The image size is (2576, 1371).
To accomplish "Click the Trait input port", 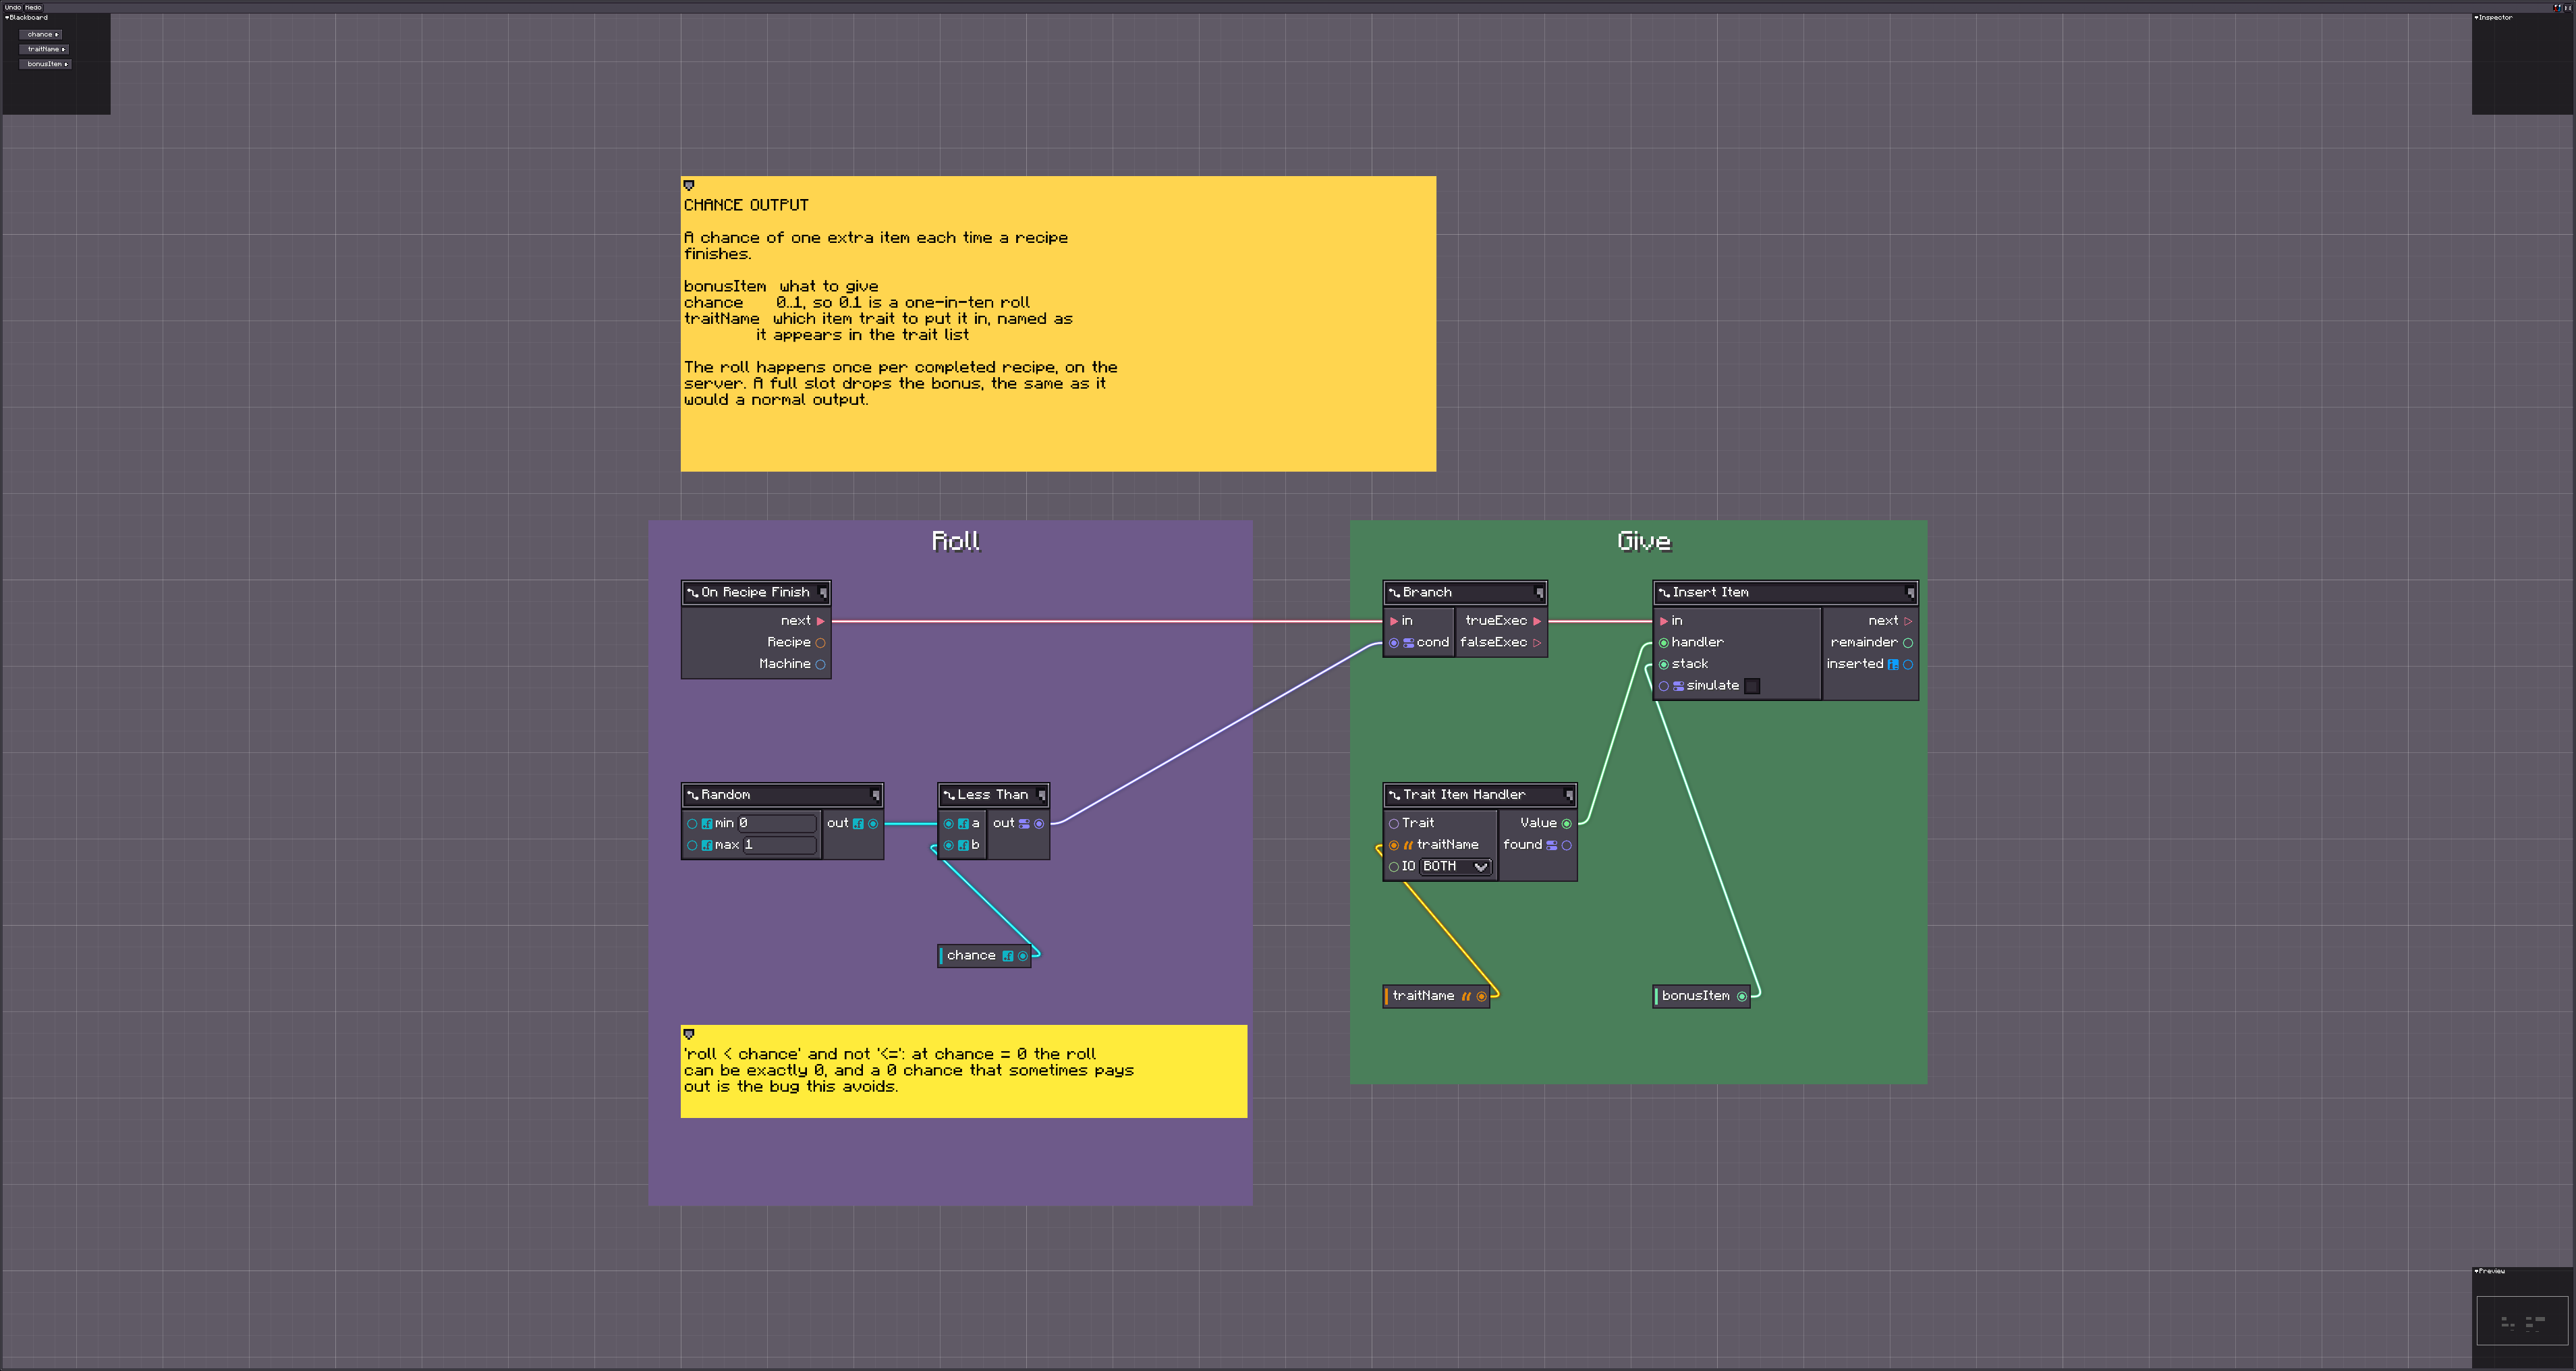I will click(x=1394, y=824).
